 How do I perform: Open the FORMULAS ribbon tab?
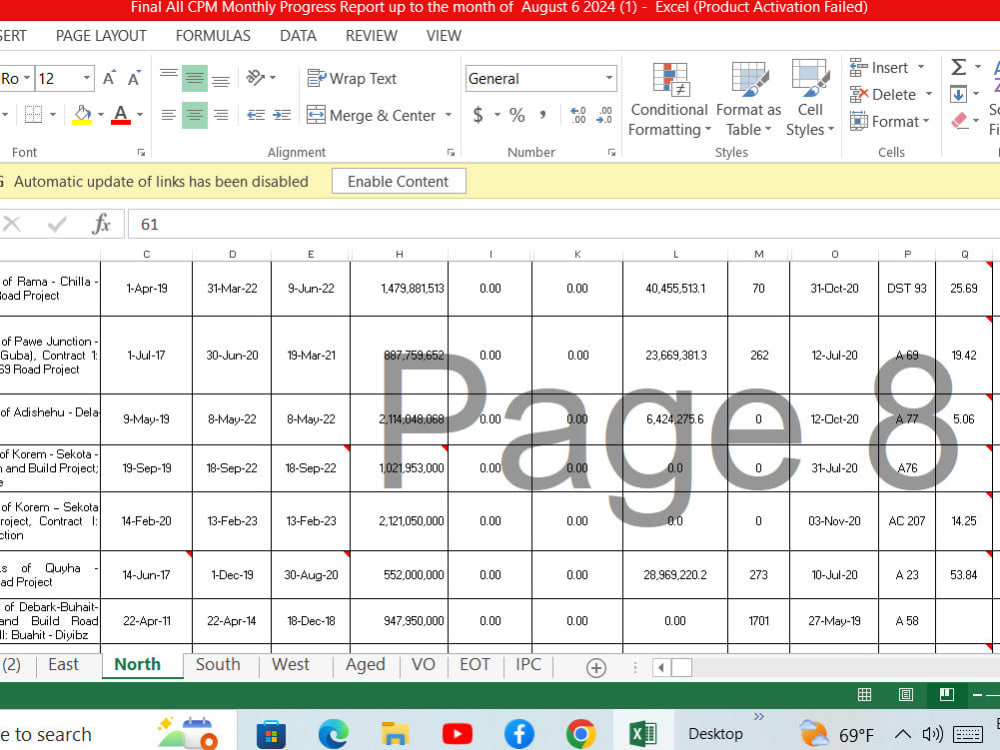tap(213, 36)
